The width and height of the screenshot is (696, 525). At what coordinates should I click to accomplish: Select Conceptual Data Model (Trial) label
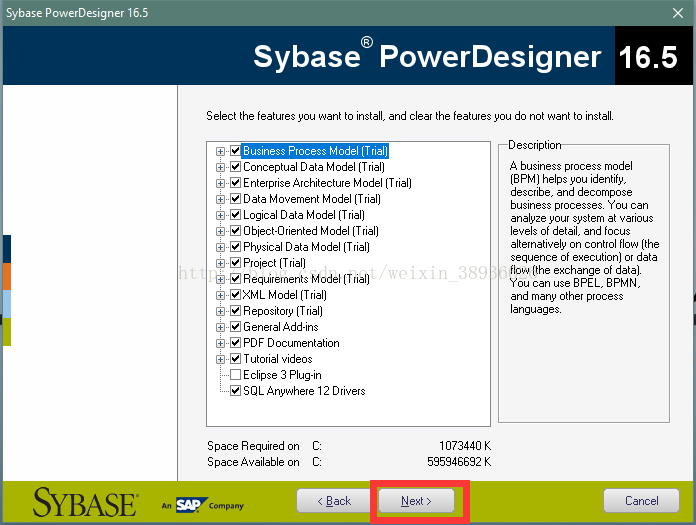point(314,167)
